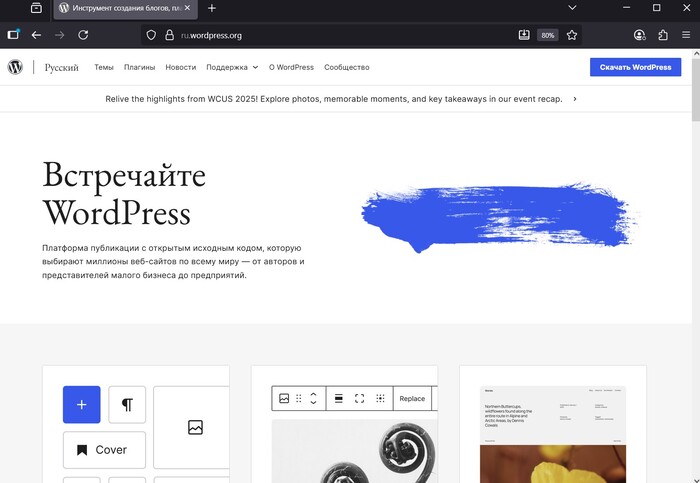Open Плагины in the navigation menu
The image size is (700, 483).
click(x=139, y=67)
